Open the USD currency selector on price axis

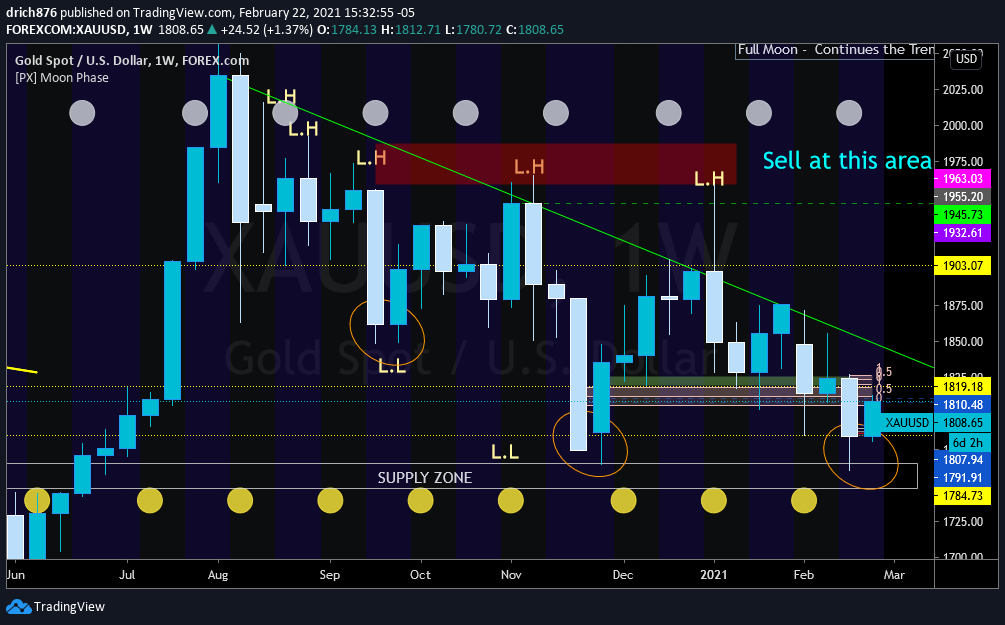coord(966,59)
